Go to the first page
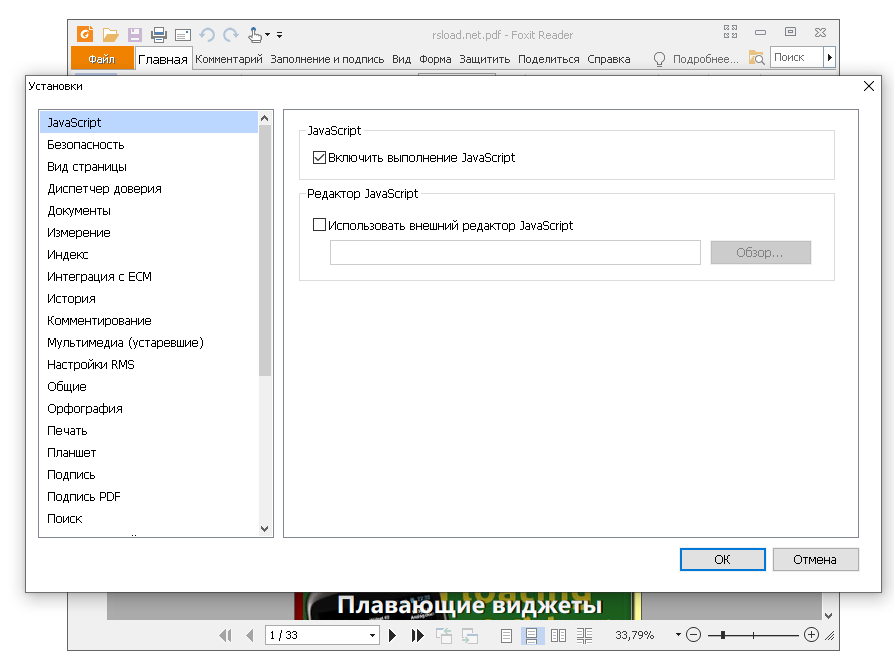Image resolution: width=894 pixels, height=667 pixels. (226, 635)
